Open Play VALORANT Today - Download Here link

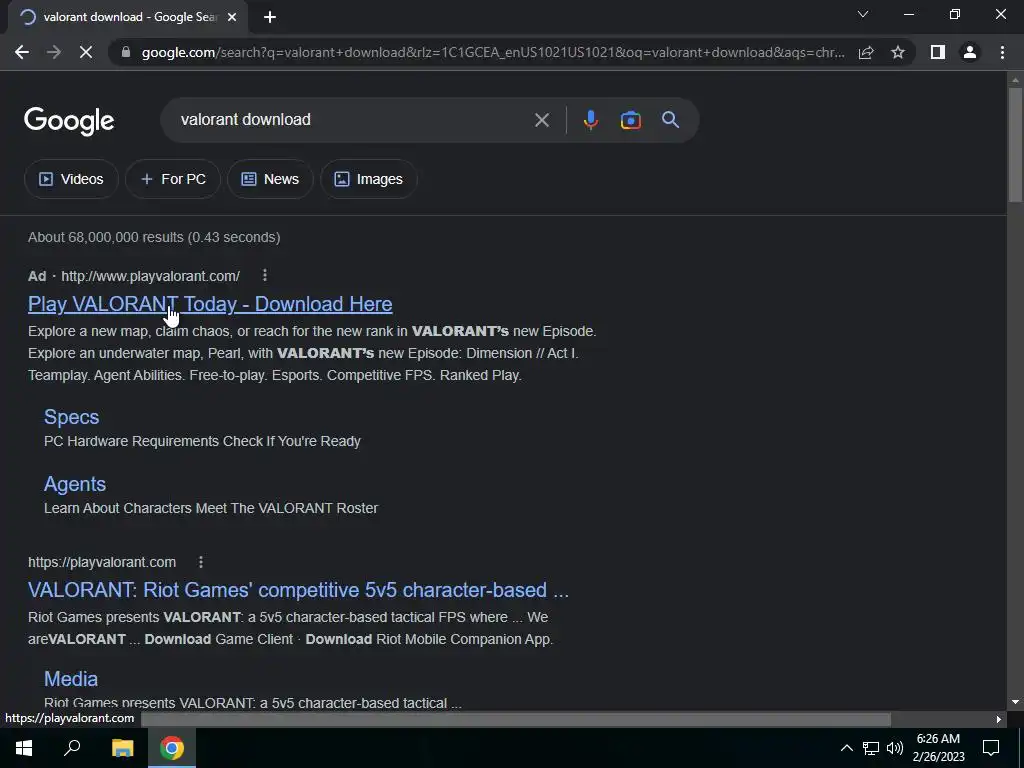(210, 304)
